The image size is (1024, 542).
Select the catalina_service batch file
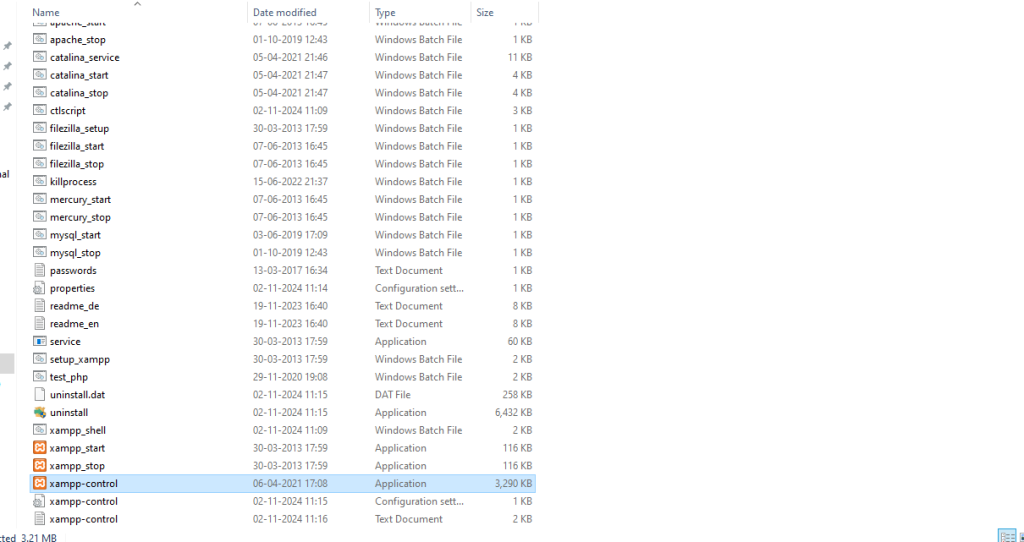(x=85, y=57)
